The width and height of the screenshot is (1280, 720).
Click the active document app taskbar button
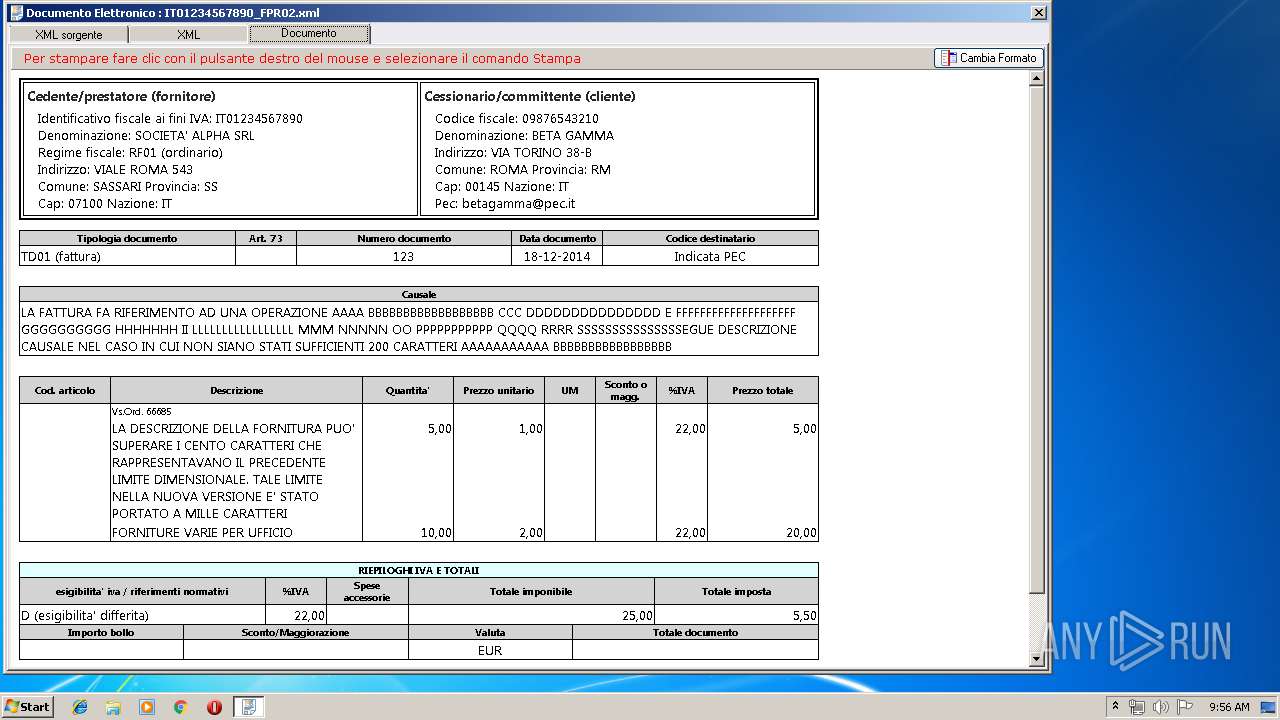coord(248,707)
